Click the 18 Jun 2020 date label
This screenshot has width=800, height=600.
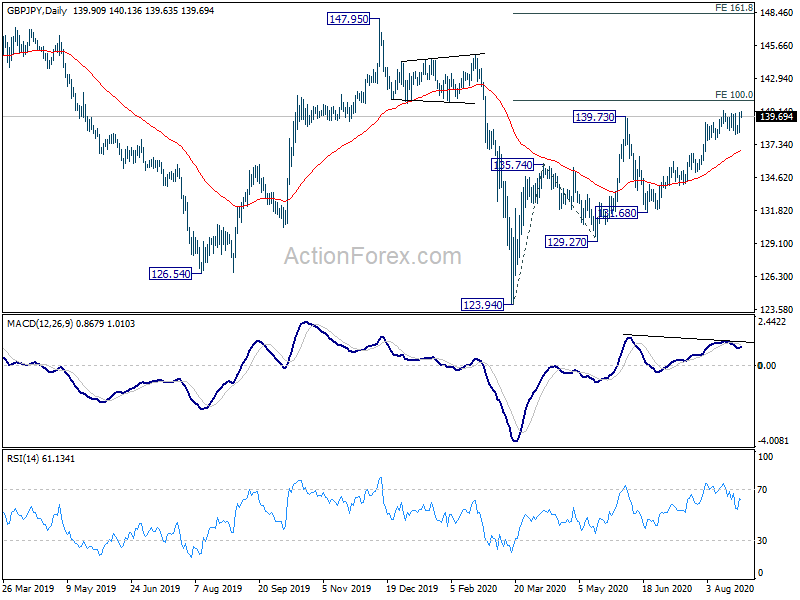pyautogui.click(x=667, y=588)
